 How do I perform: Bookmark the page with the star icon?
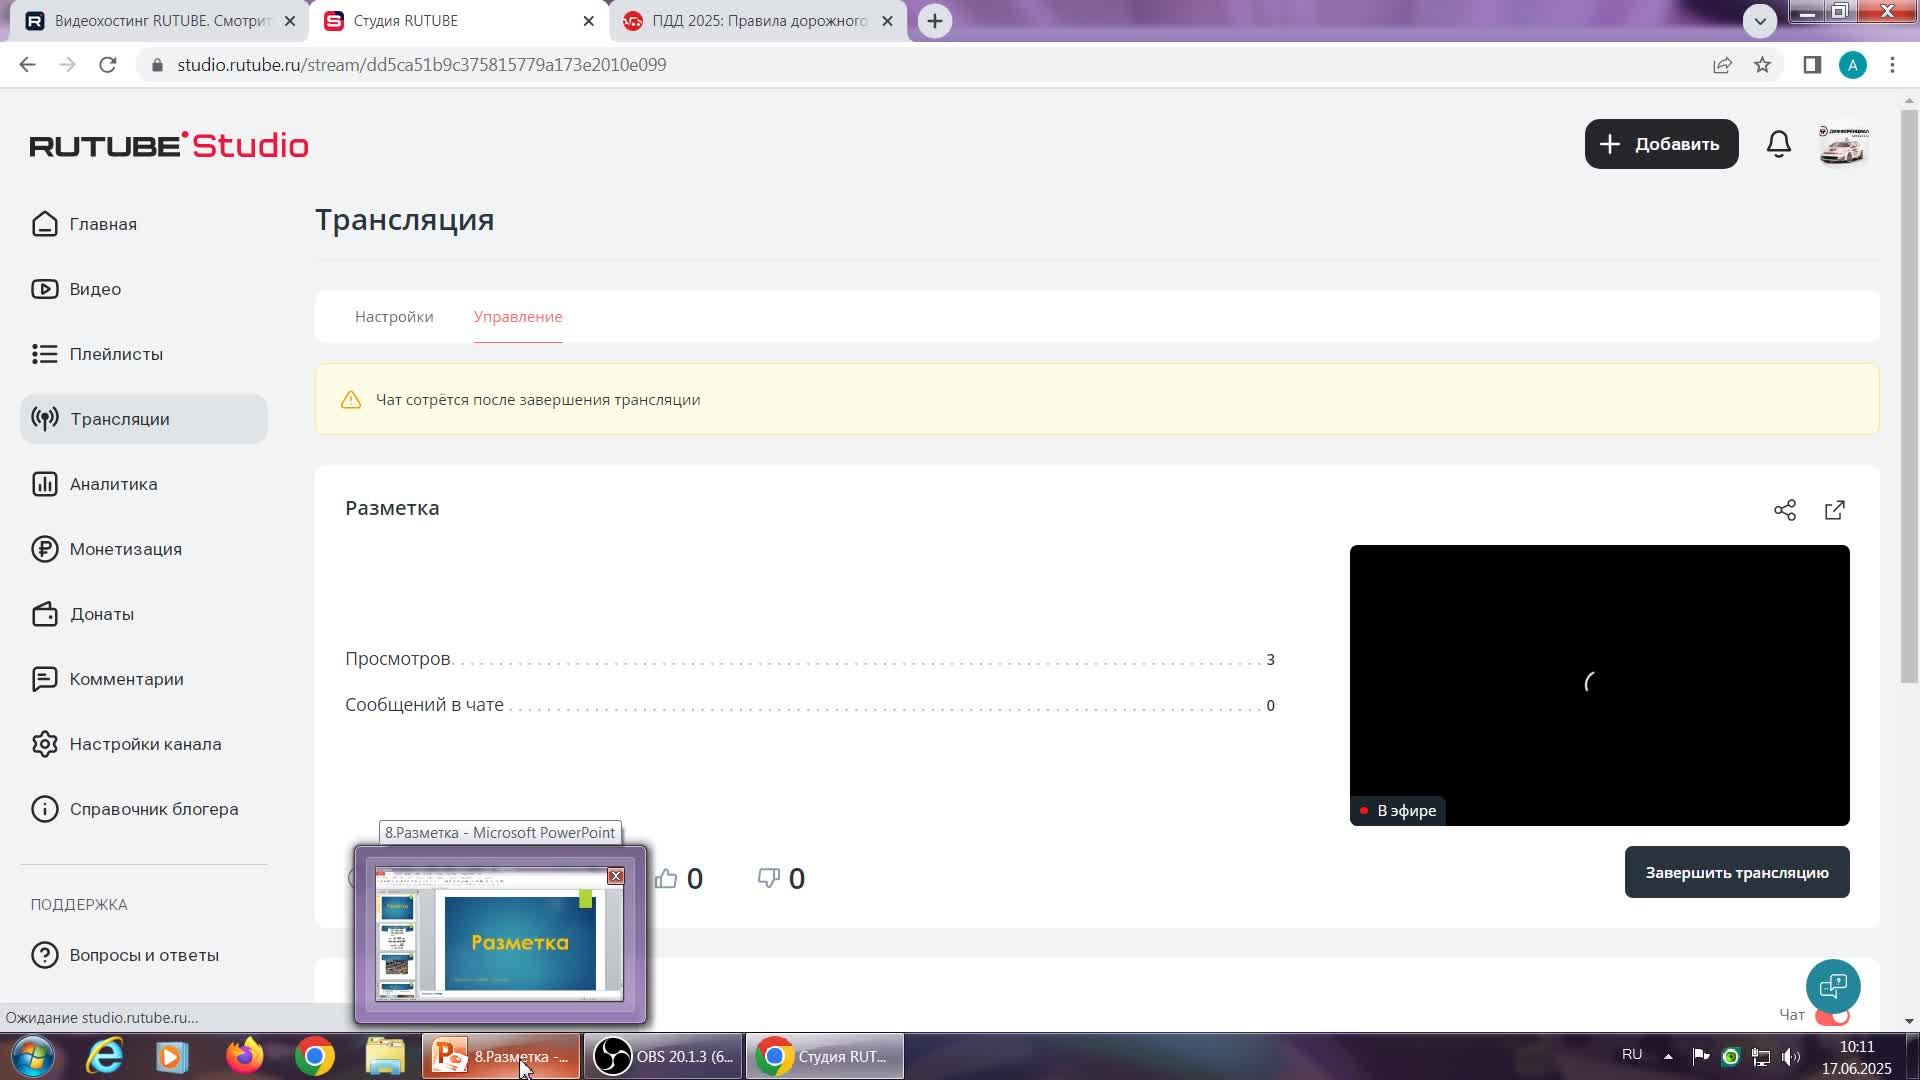(x=1762, y=65)
